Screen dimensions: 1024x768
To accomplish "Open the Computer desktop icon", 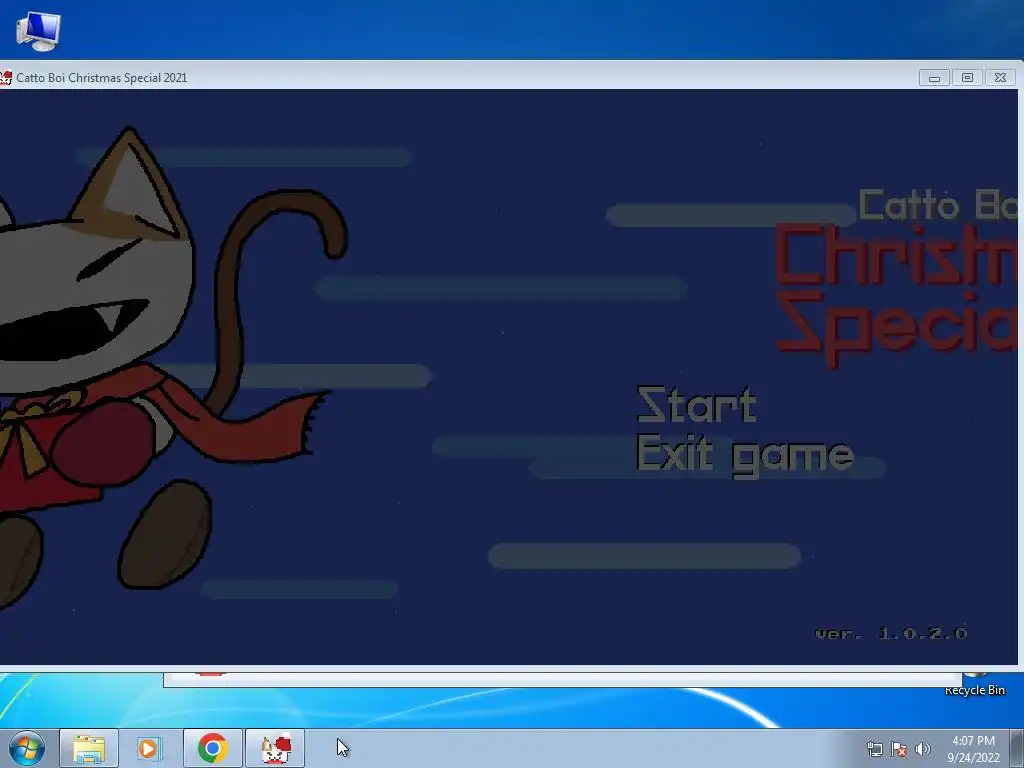I will point(39,31).
